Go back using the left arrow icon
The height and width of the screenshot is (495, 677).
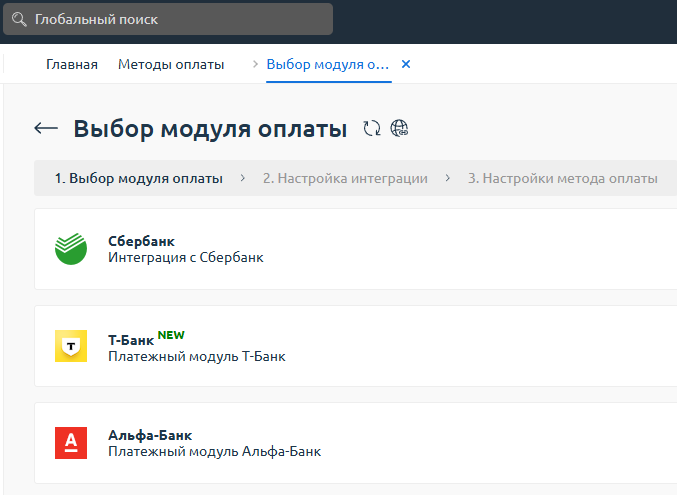(x=46, y=128)
